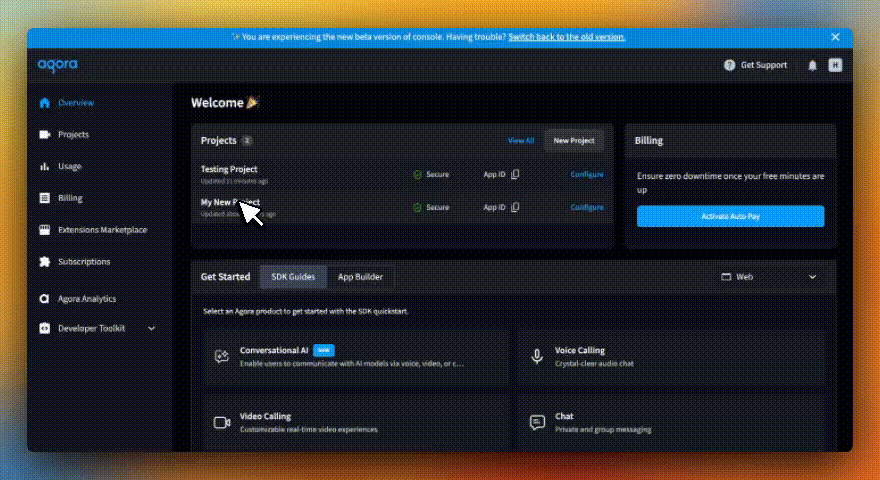Open the Web platform dropdown
Screen dimensions: 880x480
(x=768, y=277)
